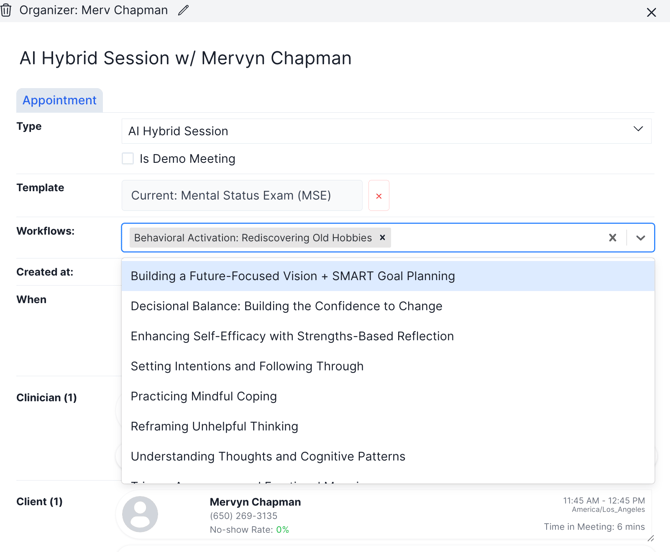Collapse the Workflows dropdown chevron
Screen dimensions: 670x552
click(640, 238)
